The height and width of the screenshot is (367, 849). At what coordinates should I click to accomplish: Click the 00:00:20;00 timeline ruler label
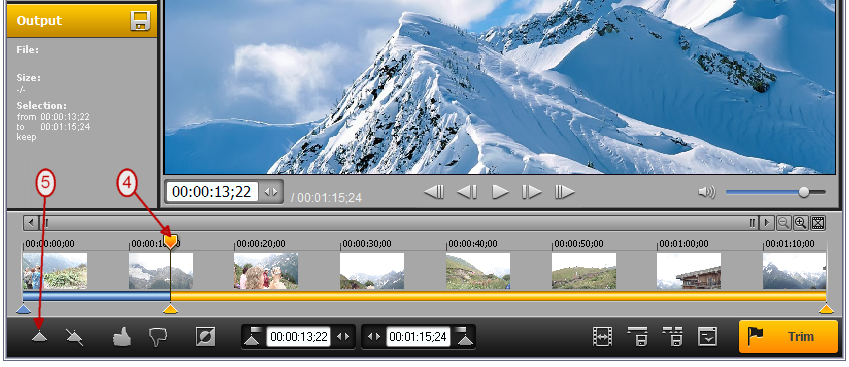[261, 244]
